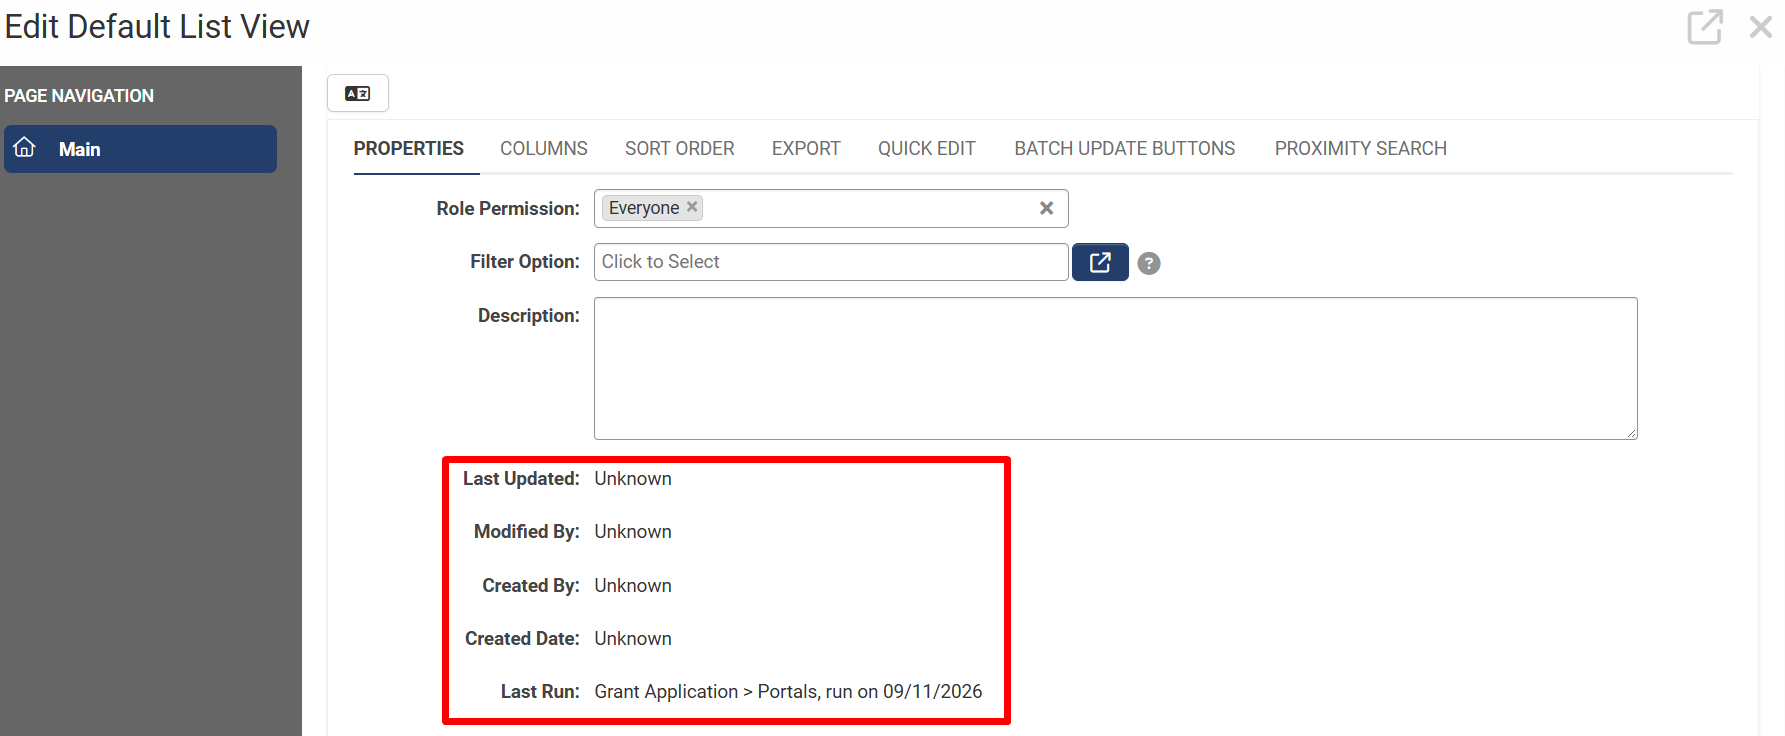
Task: Click the 'Edit Default List View' title
Action: (157, 27)
